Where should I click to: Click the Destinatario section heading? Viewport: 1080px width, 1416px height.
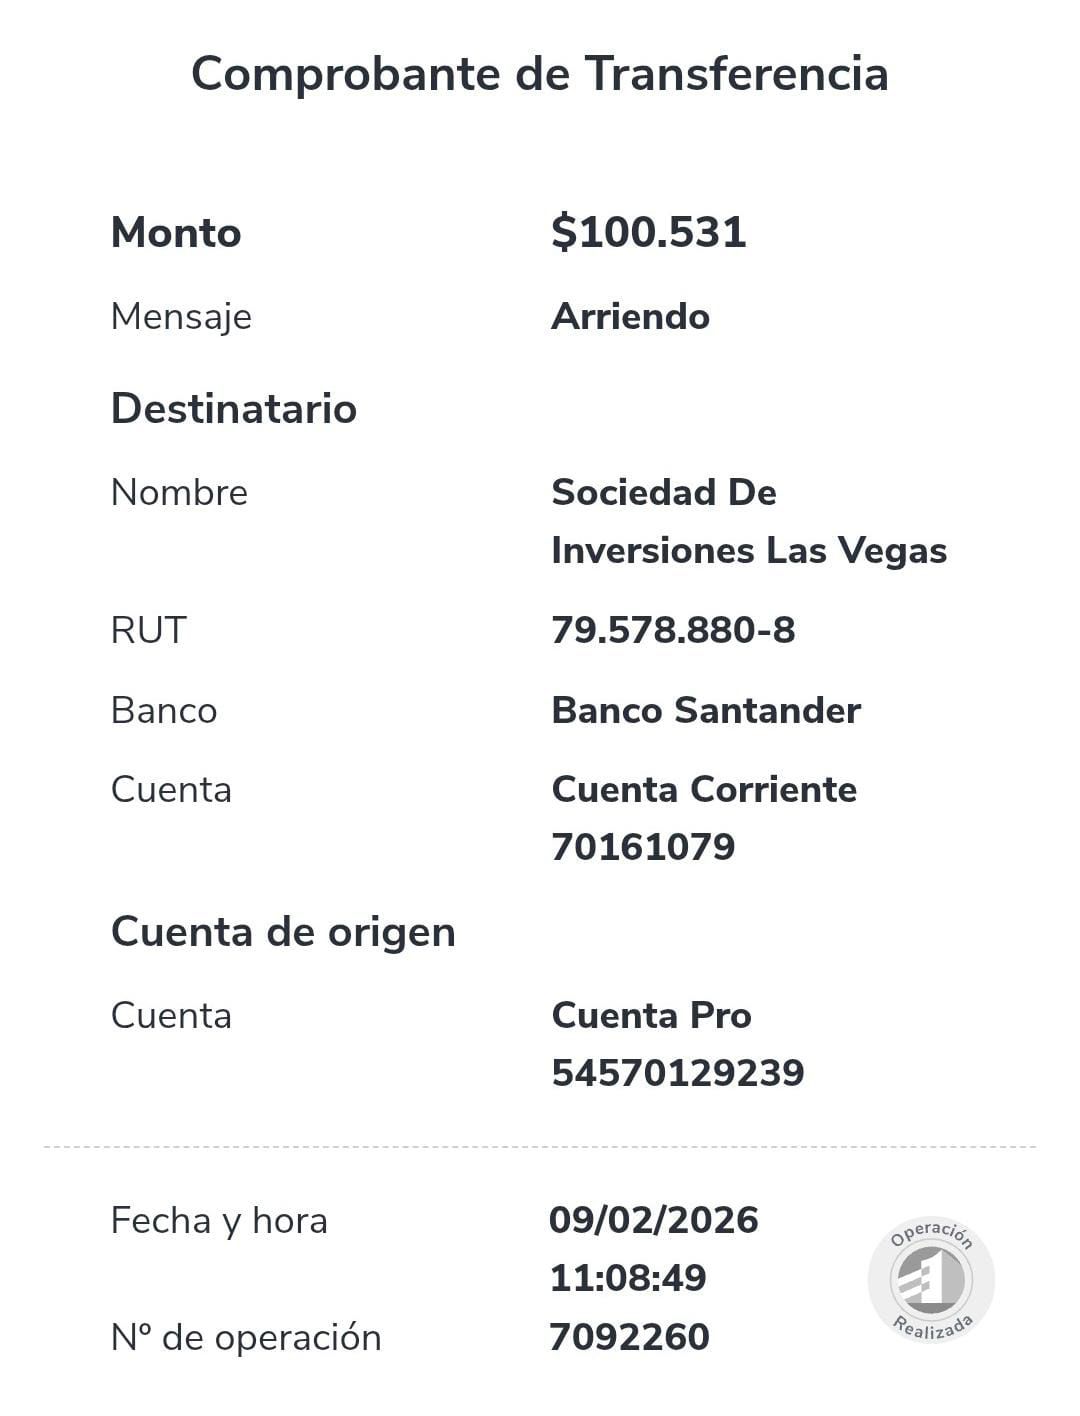click(234, 408)
